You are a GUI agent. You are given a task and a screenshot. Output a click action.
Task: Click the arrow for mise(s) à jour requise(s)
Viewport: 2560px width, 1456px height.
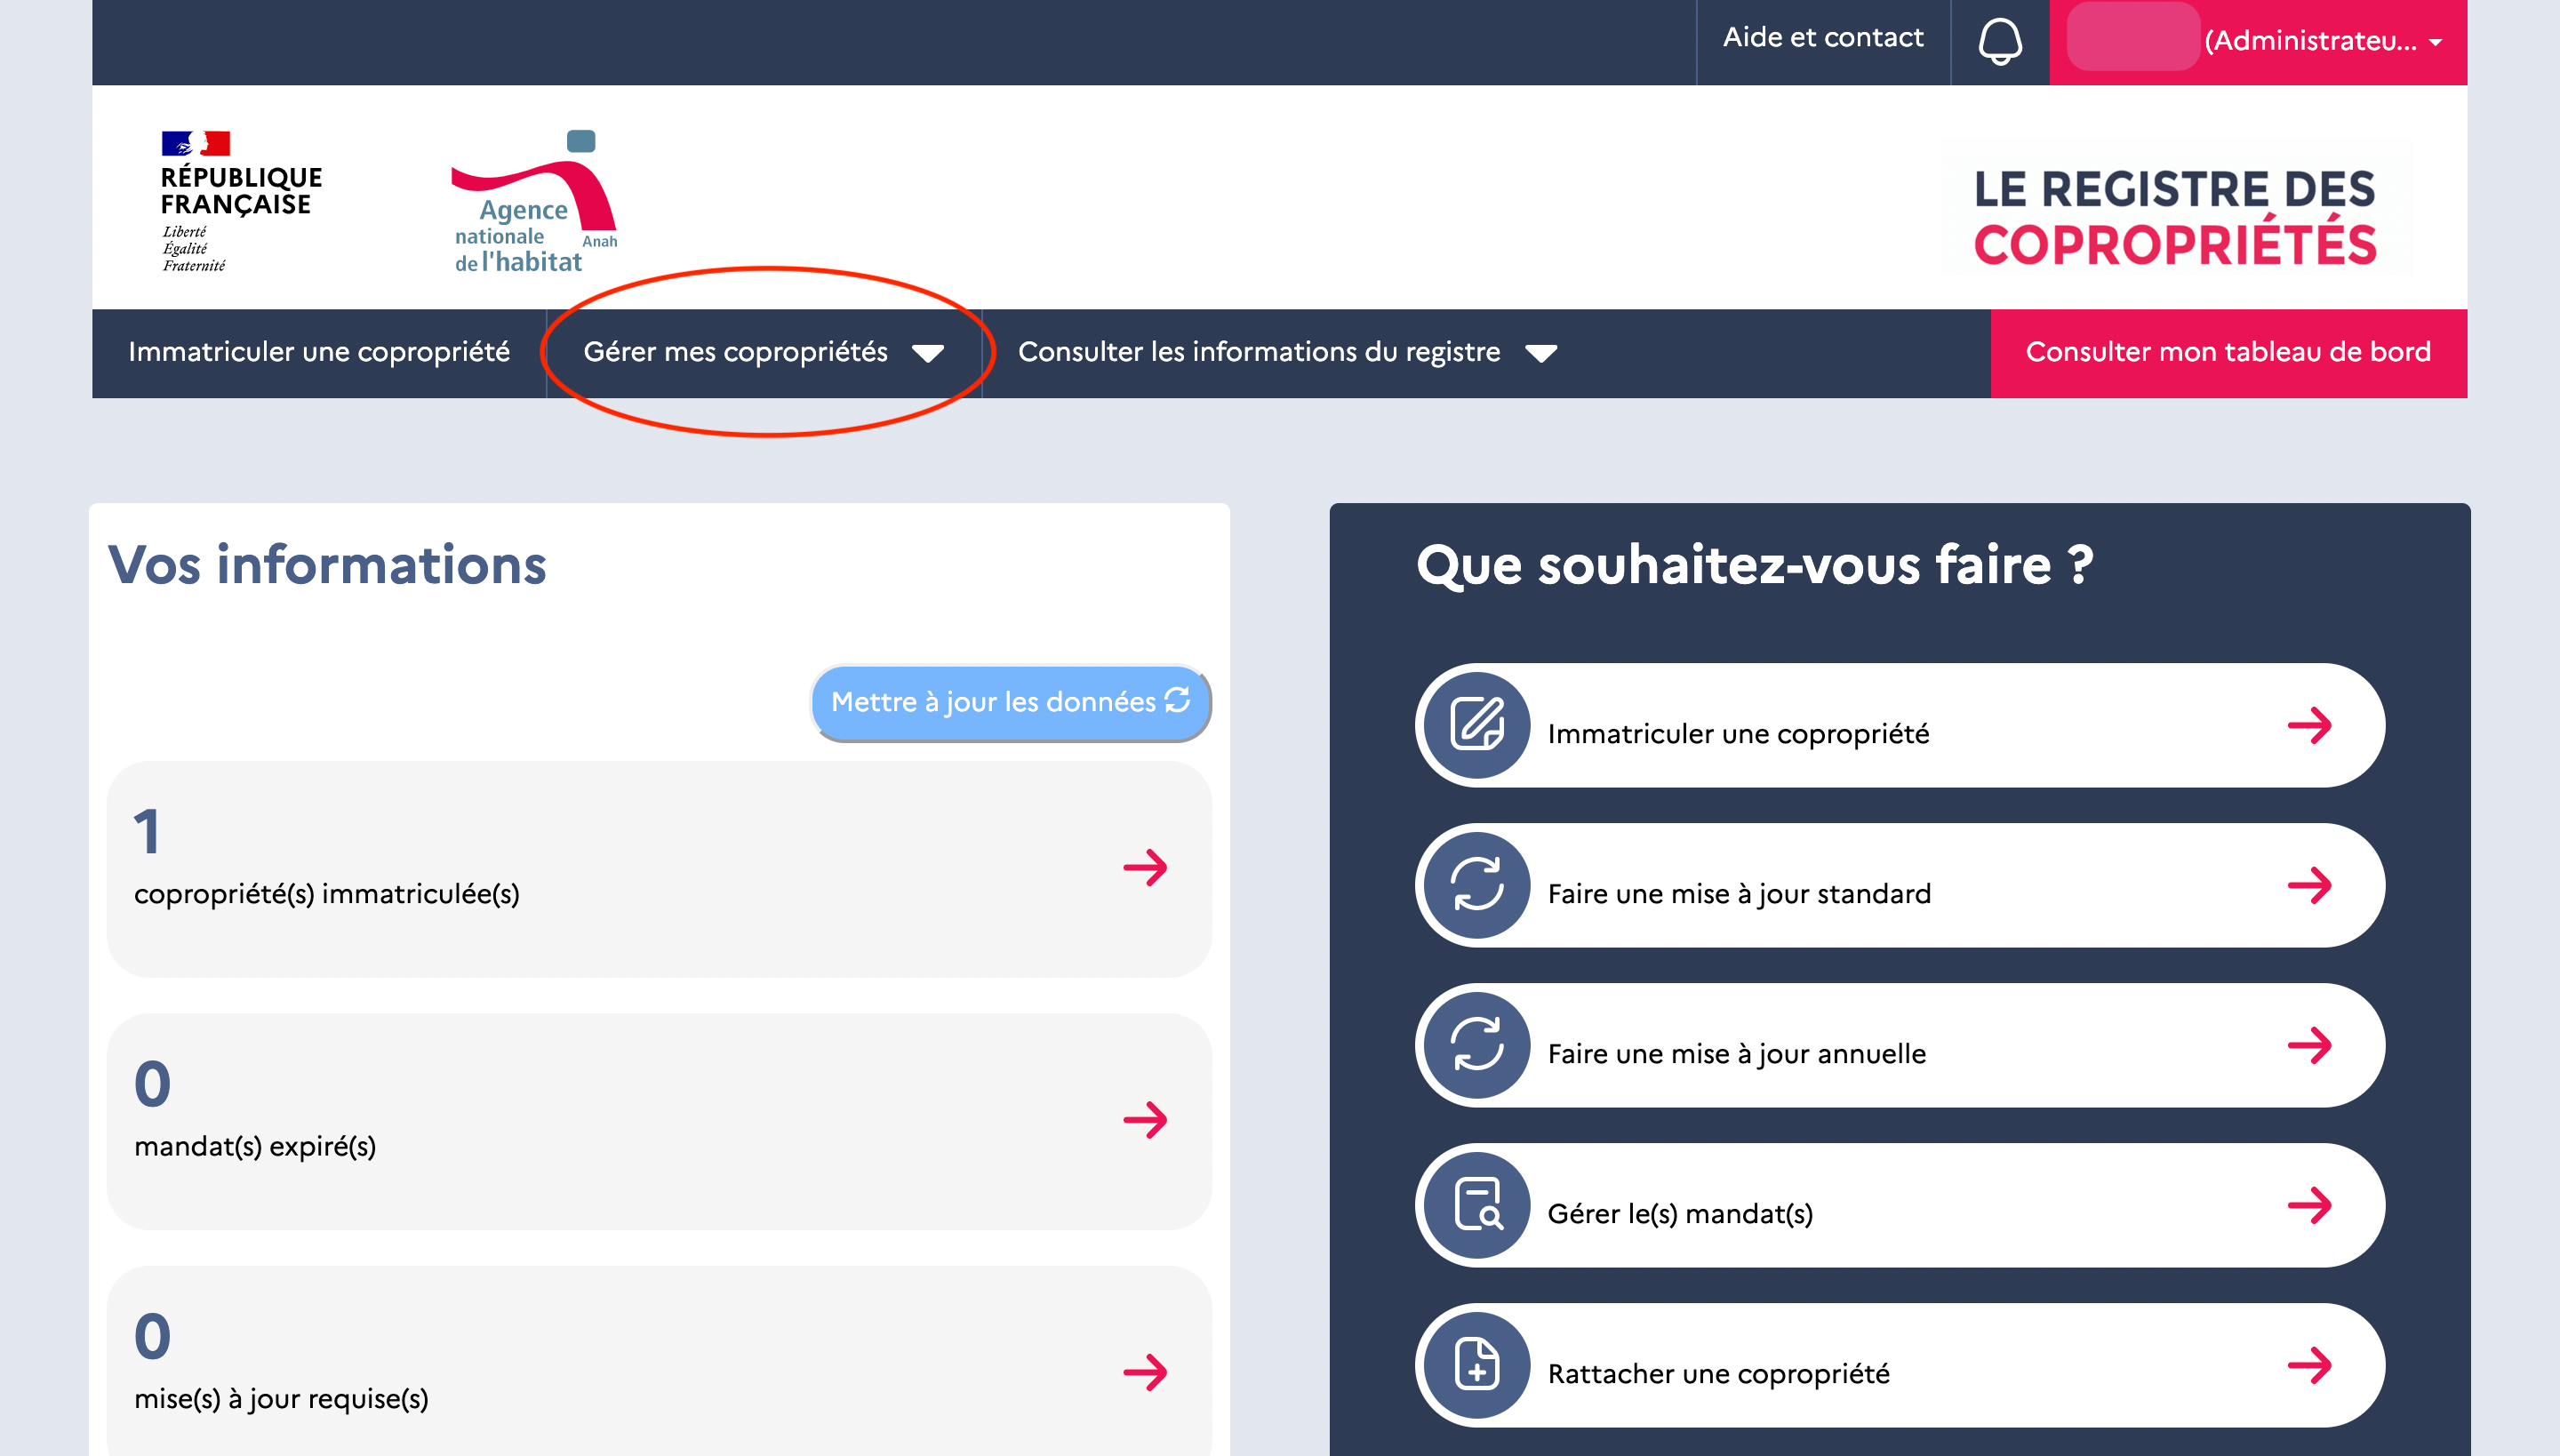click(1145, 1372)
